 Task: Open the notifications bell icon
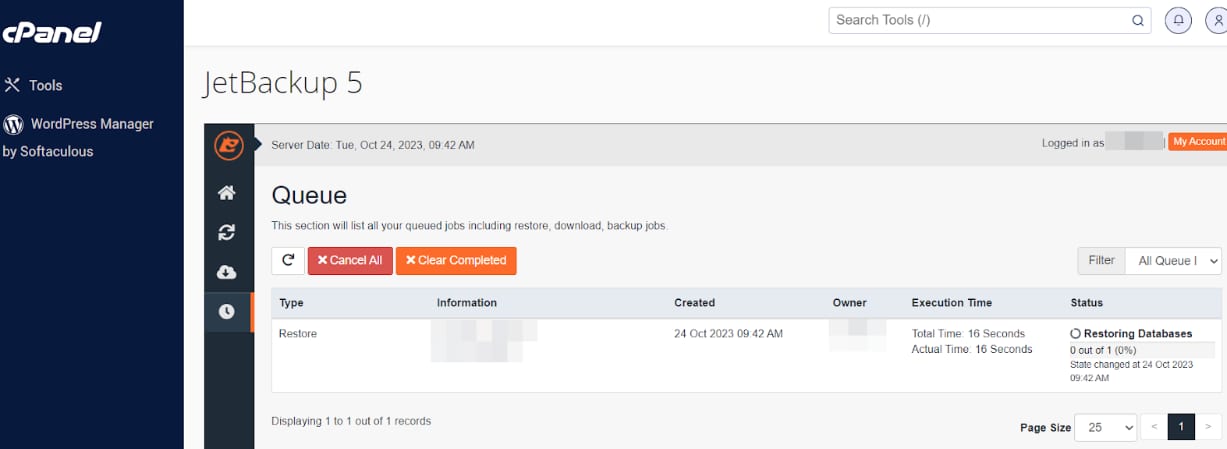tap(1179, 20)
